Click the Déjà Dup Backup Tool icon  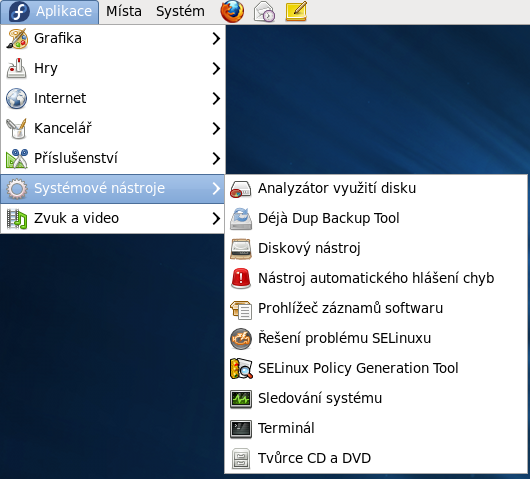[241, 219]
